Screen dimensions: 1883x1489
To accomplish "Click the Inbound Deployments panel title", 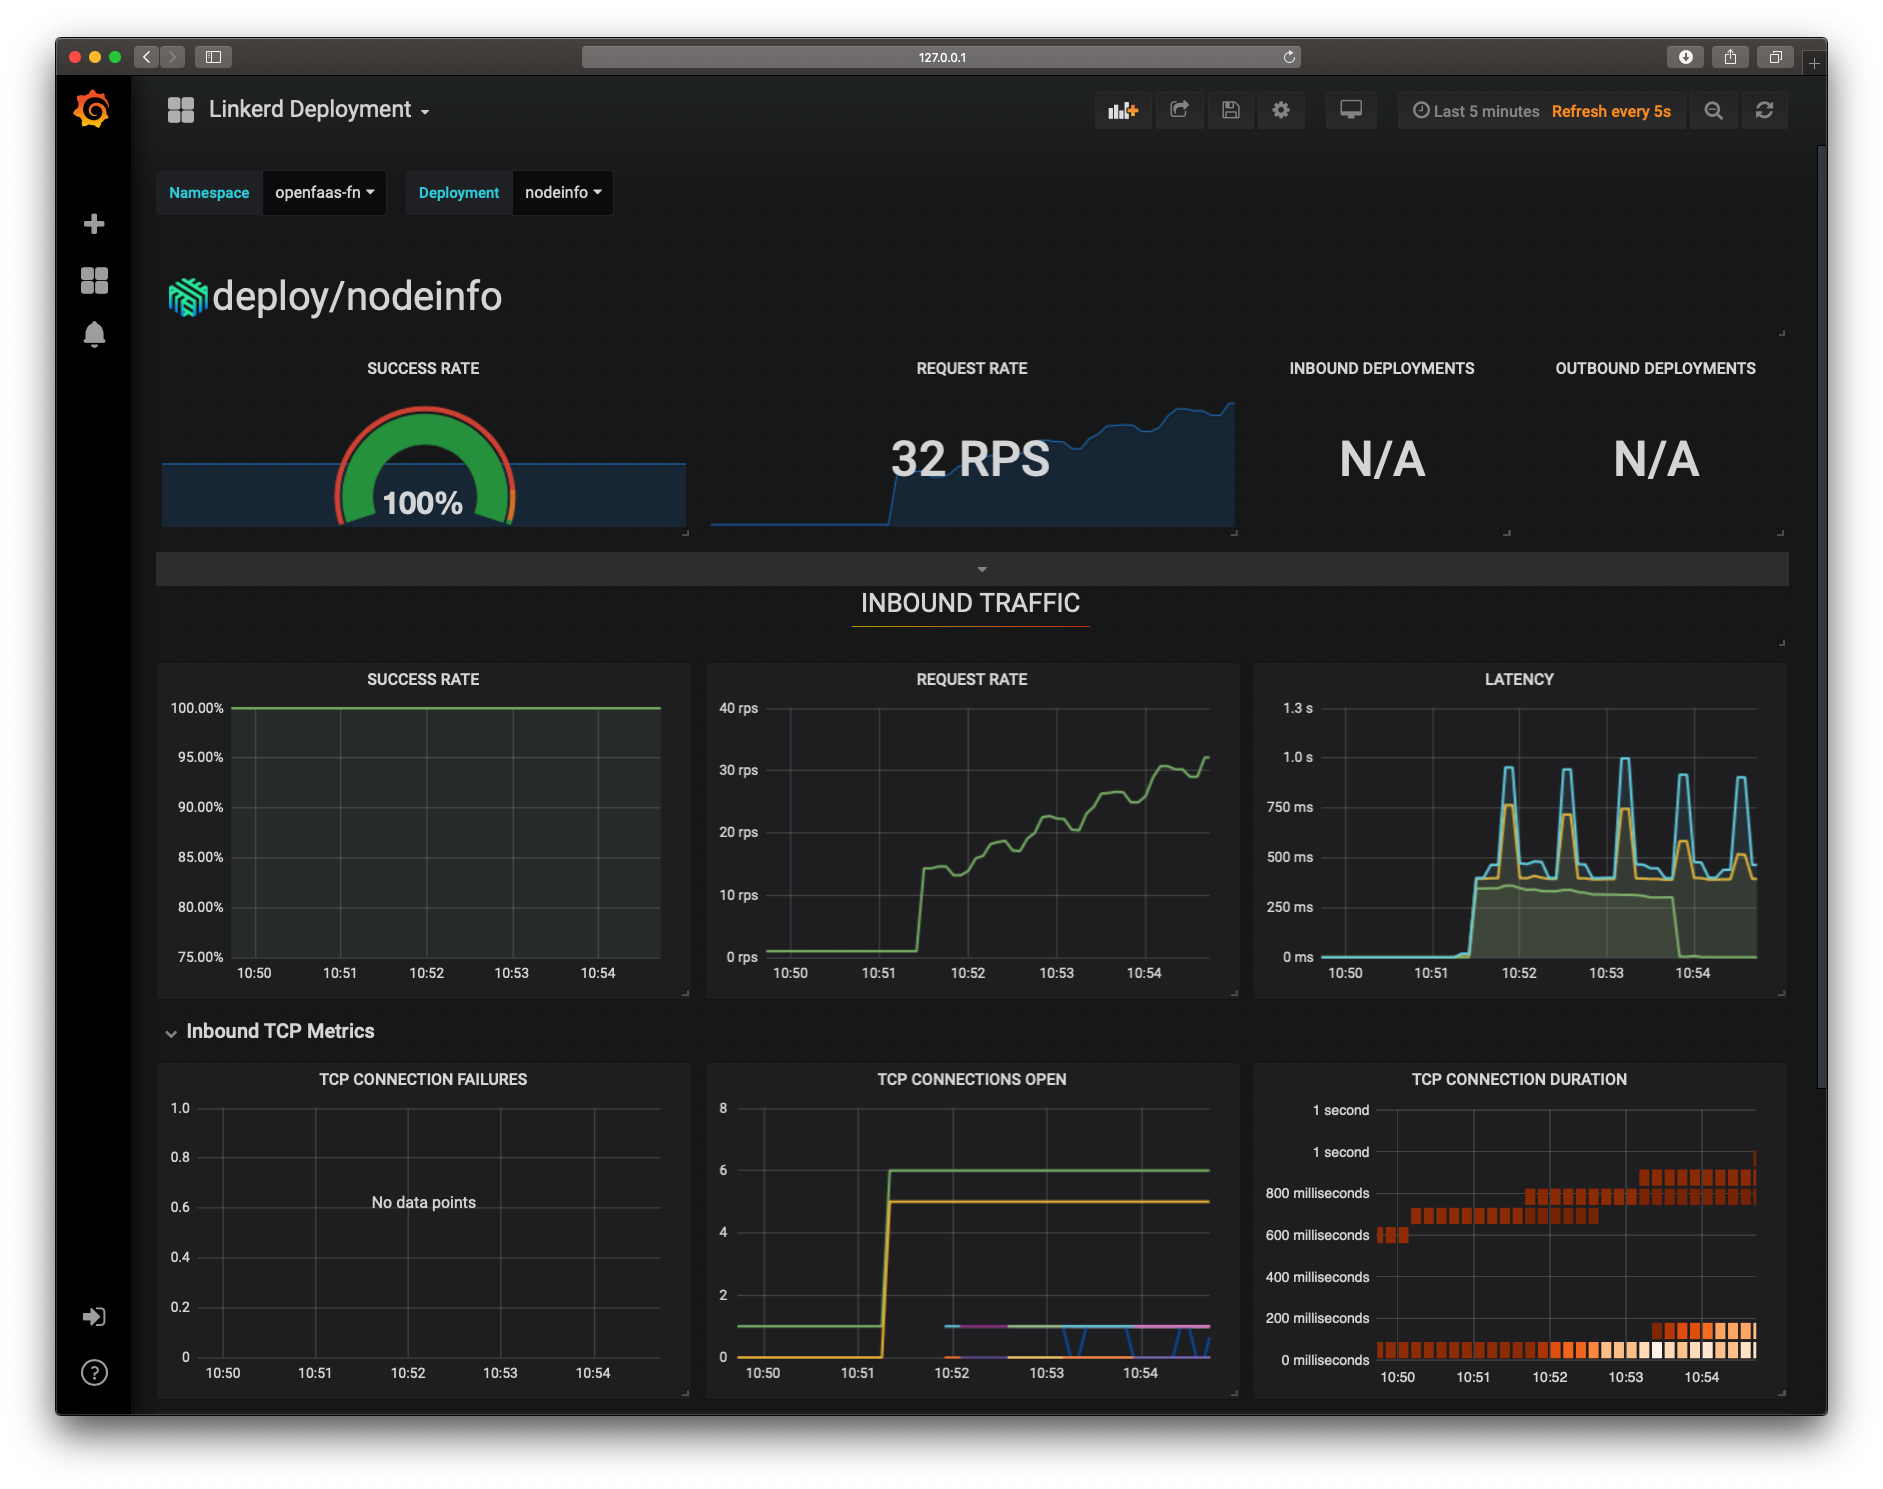I will tap(1382, 369).
